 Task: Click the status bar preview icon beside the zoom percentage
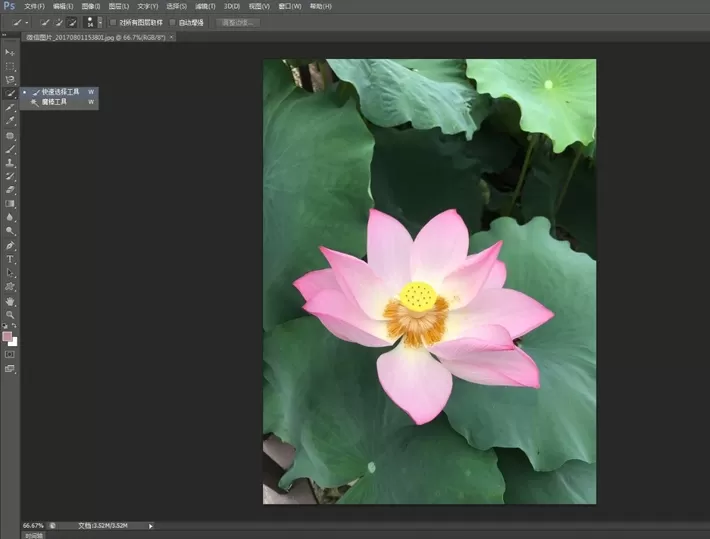pyautogui.click(x=53, y=526)
